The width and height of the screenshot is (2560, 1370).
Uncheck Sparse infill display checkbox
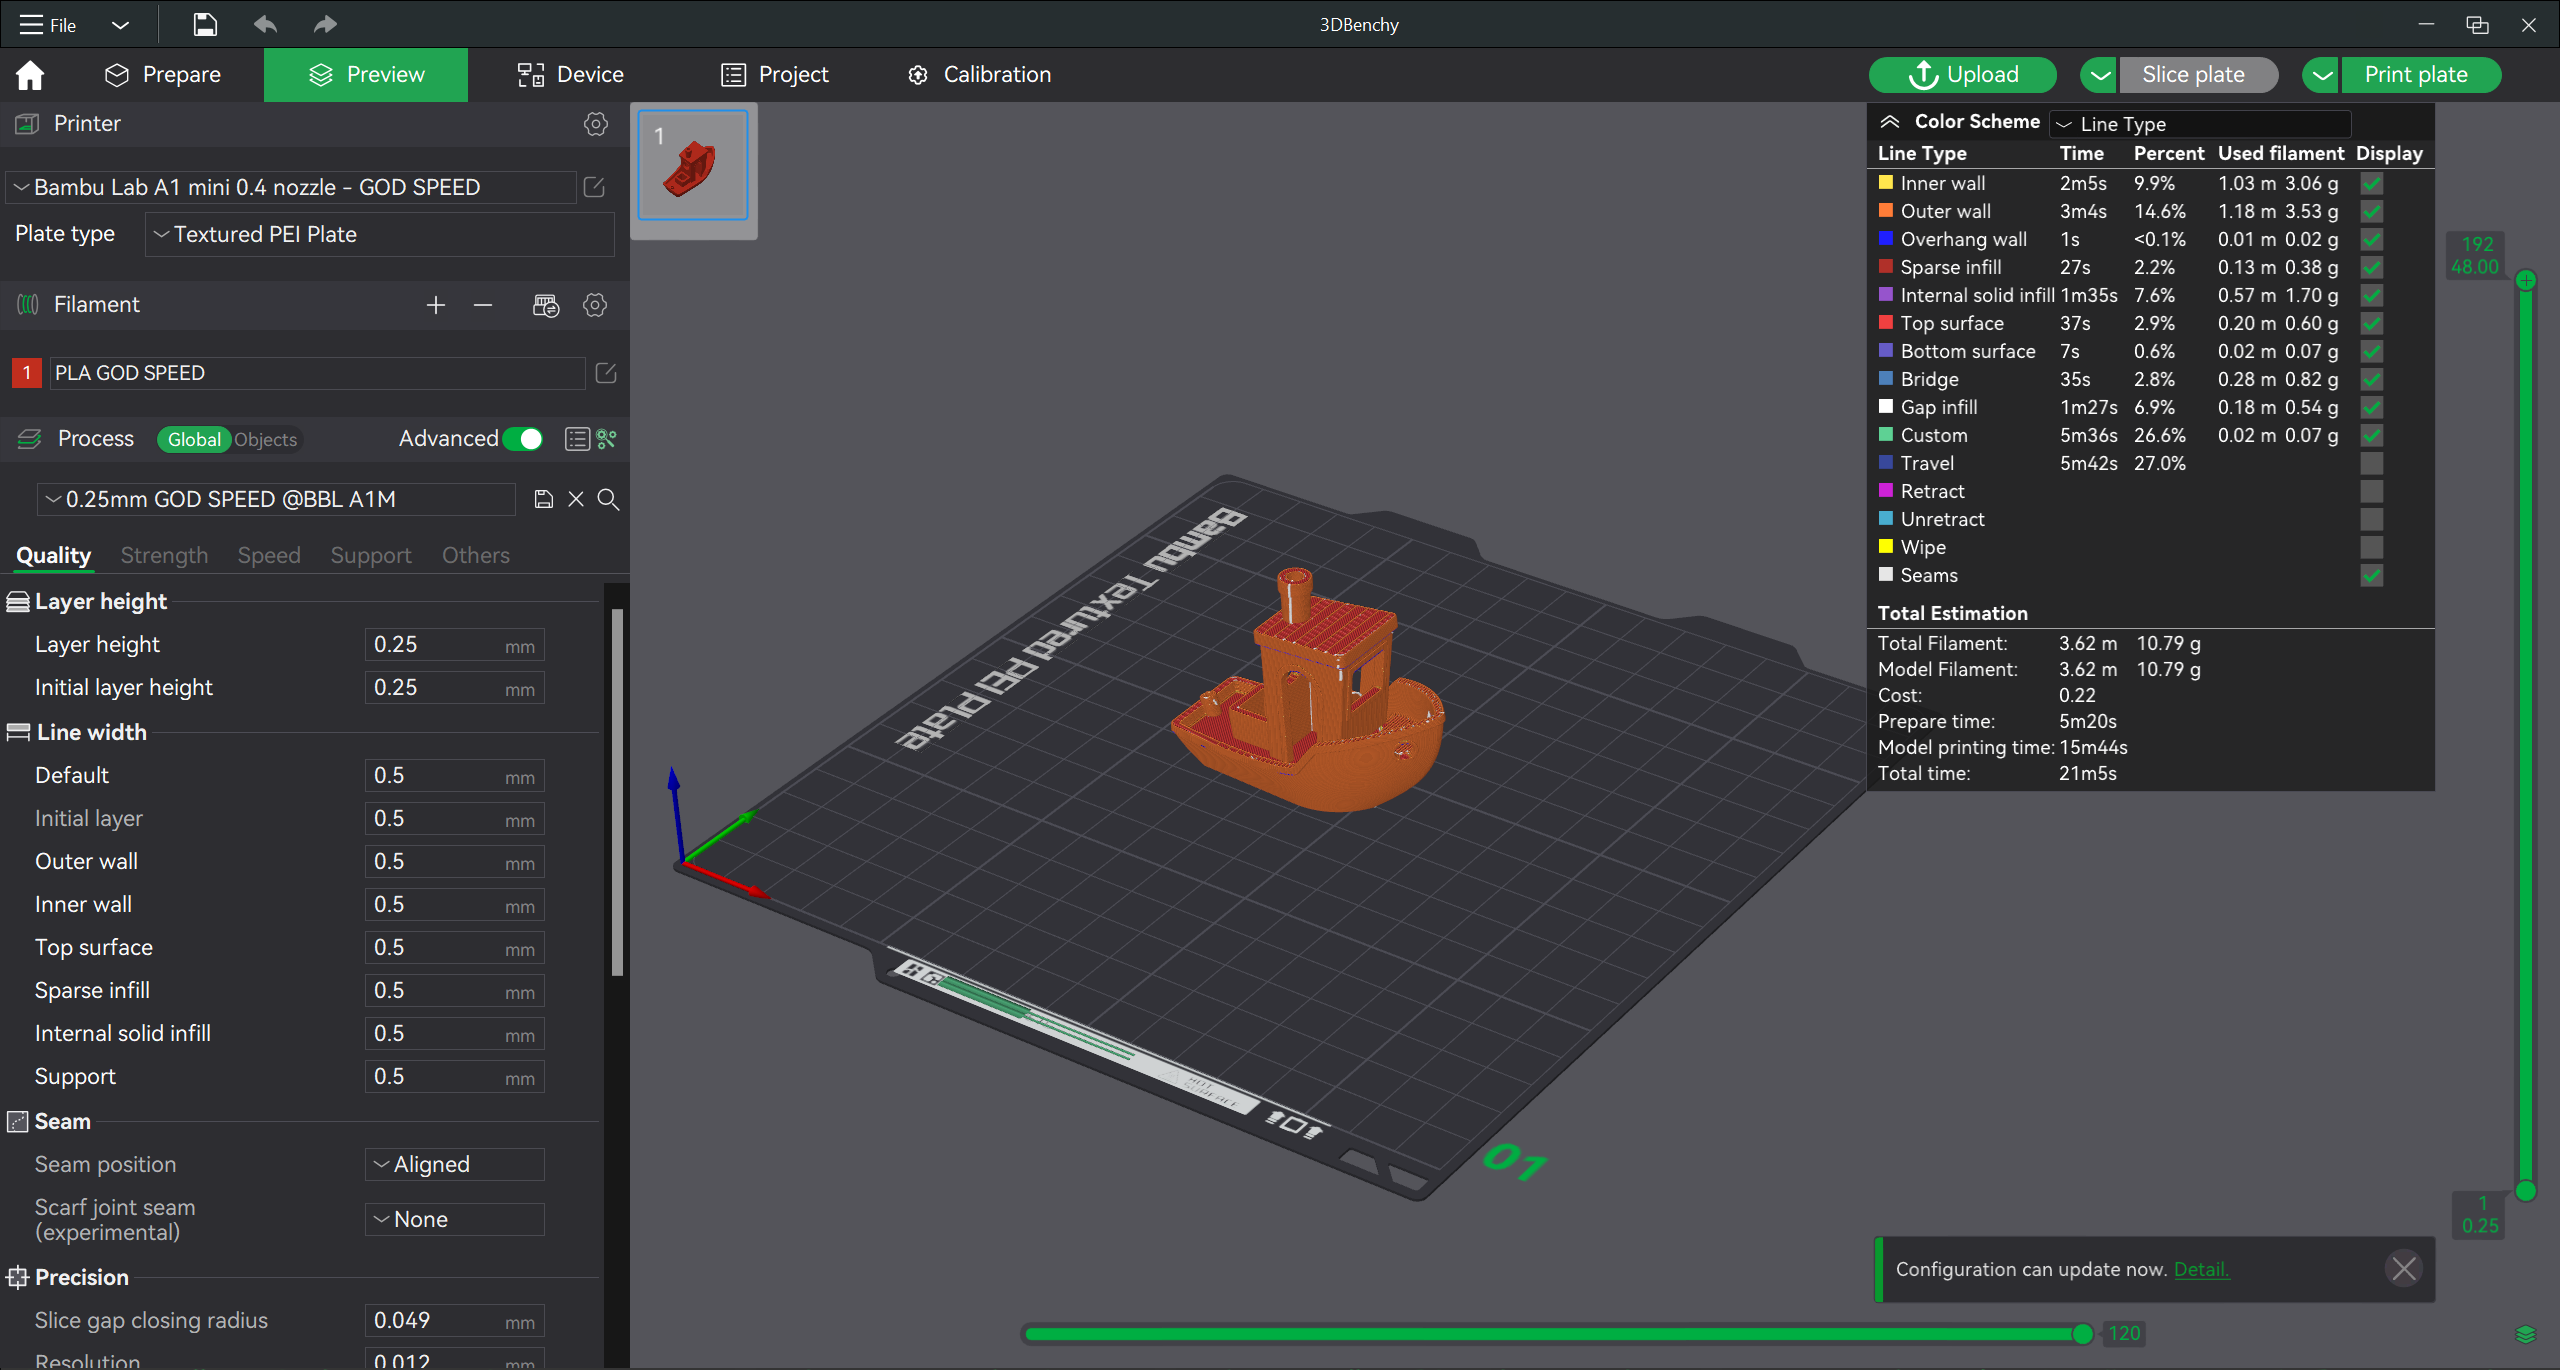[x=2372, y=268]
